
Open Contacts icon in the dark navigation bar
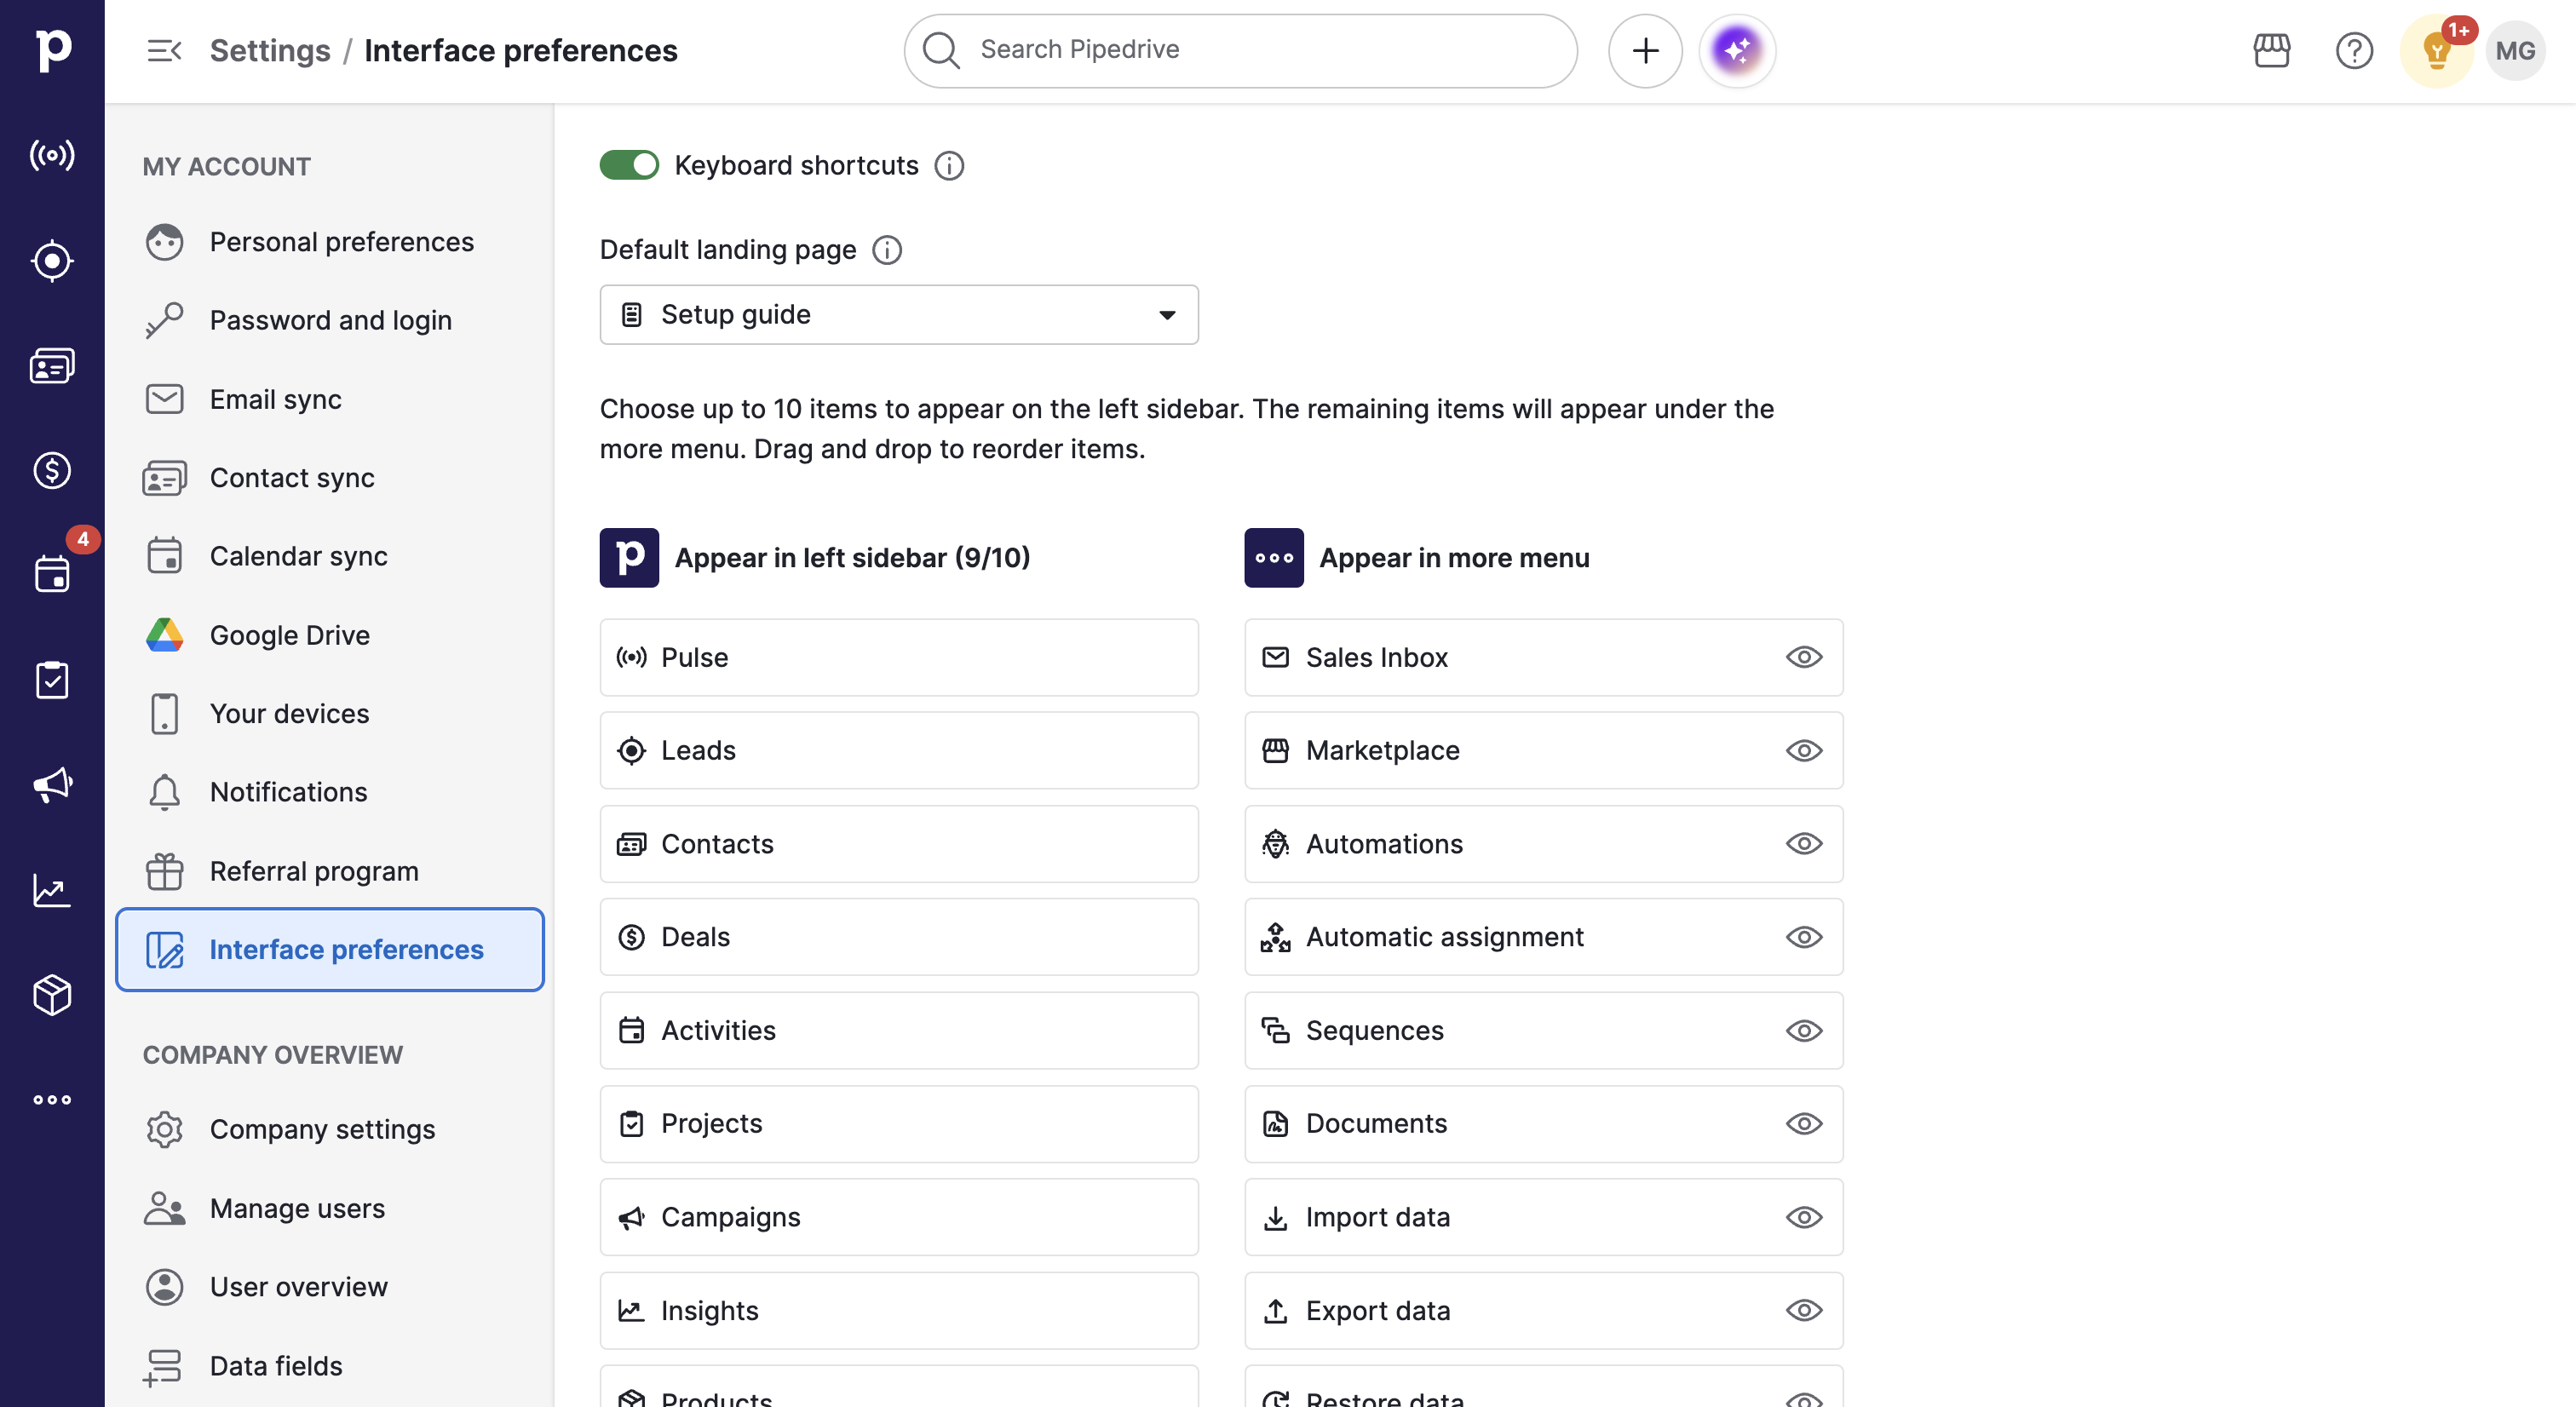(x=52, y=366)
